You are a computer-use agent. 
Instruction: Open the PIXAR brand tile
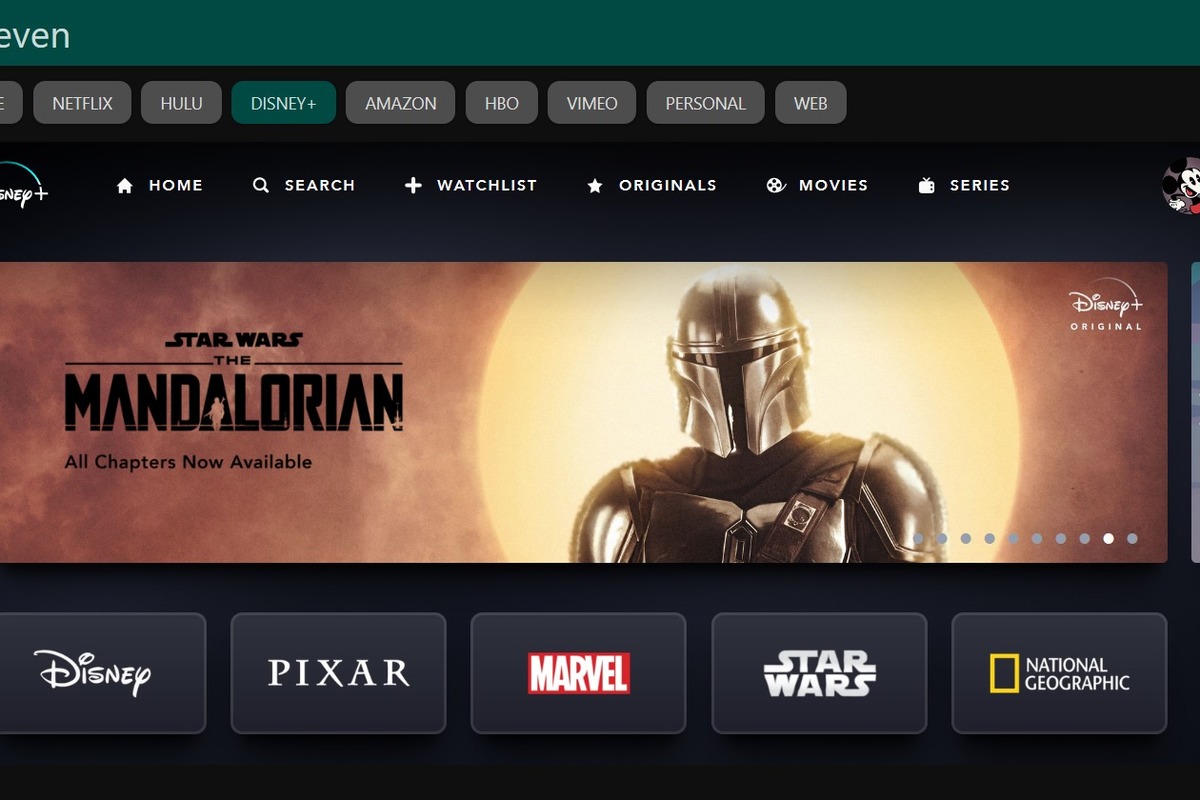tap(338, 673)
